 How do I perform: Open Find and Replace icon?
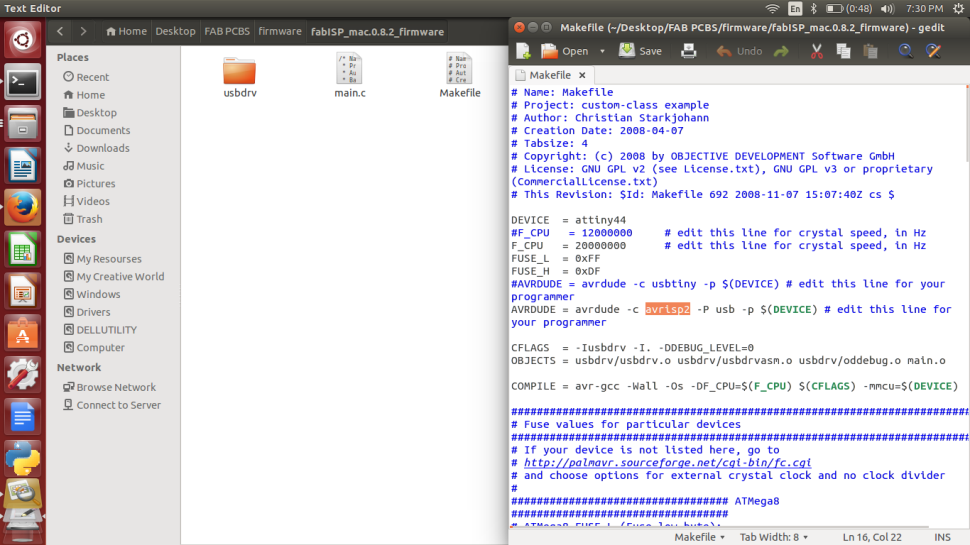(x=934, y=51)
